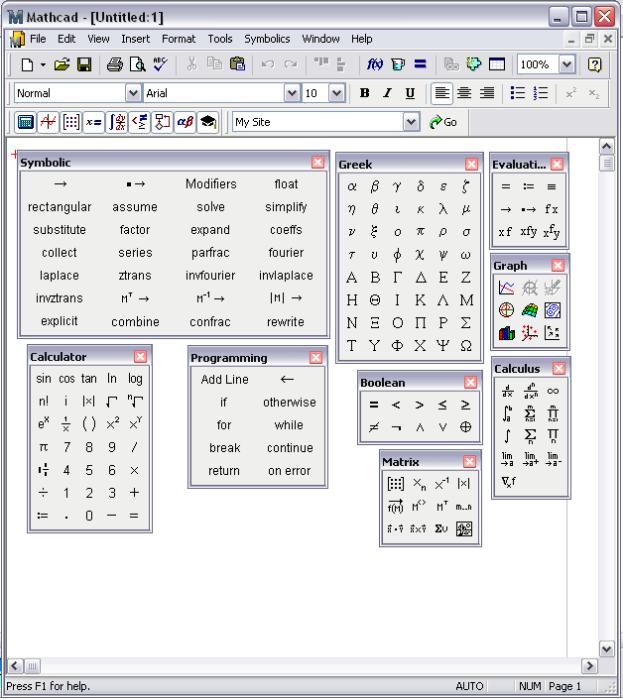623x699 pixels.
Task: Open the Help question mark icon
Action: [x=594, y=65]
